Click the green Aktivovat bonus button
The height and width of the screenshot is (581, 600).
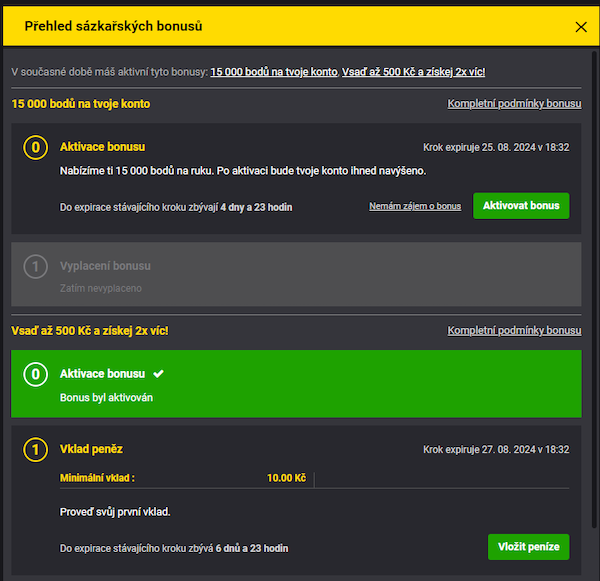coord(520,206)
